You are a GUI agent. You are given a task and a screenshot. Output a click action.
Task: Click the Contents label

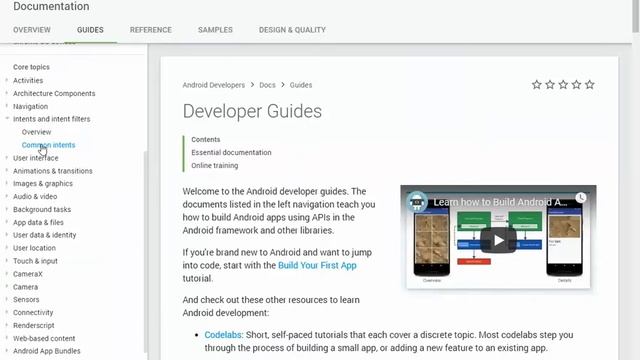click(x=206, y=140)
